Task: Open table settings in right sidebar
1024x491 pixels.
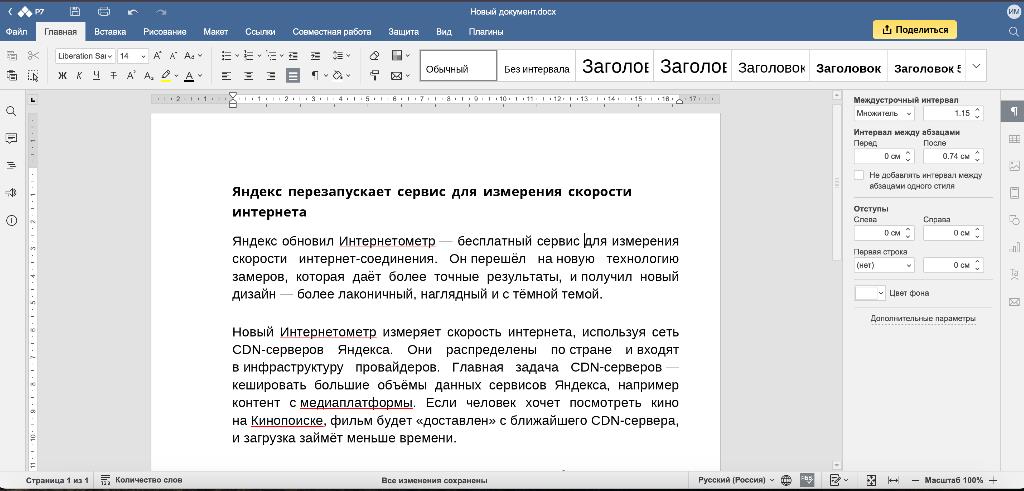Action: (1014, 138)
